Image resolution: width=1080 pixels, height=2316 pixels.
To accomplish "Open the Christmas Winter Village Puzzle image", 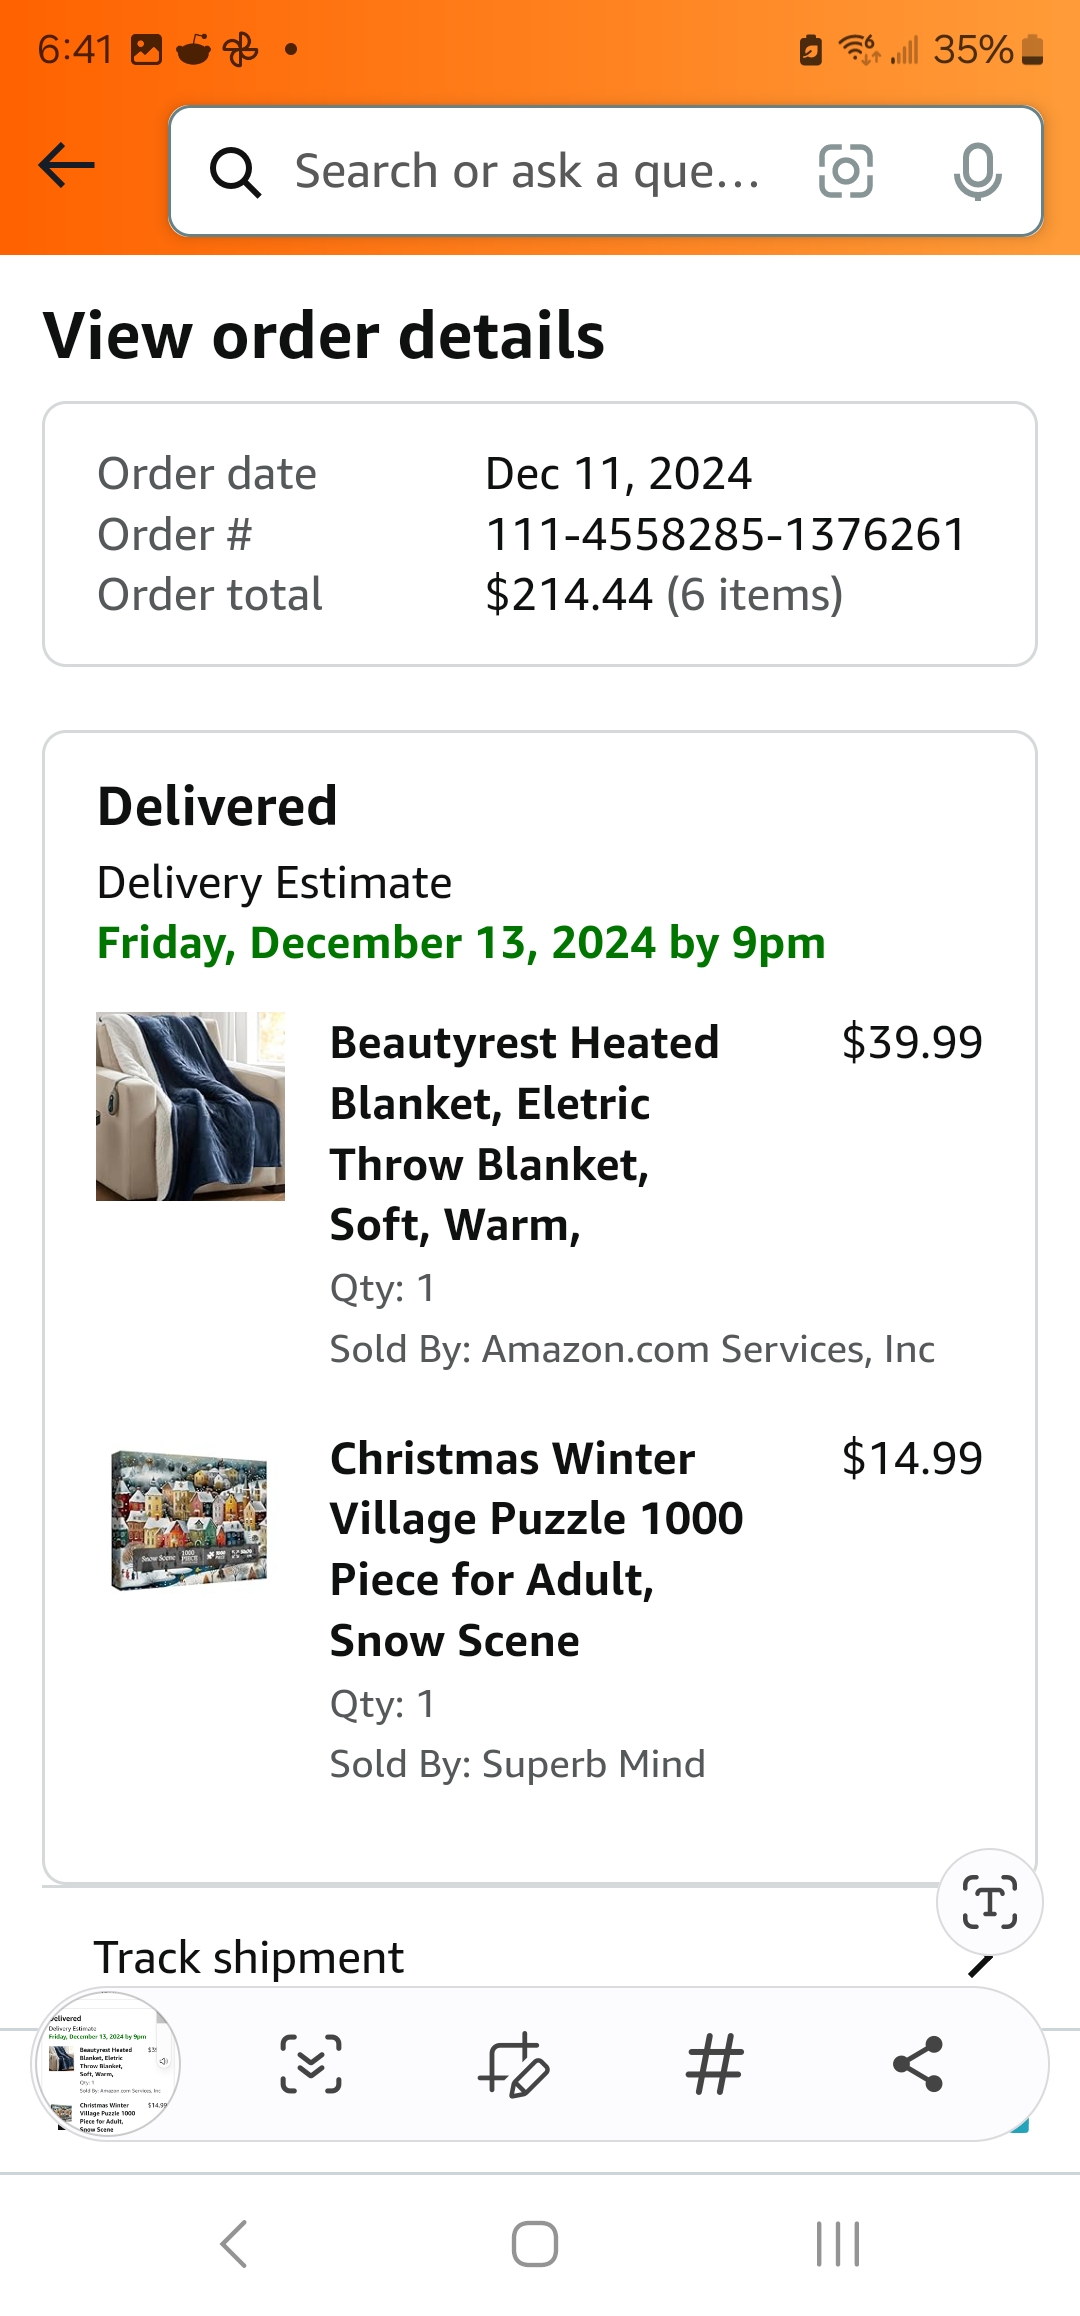I will [x=190, y=1520].
